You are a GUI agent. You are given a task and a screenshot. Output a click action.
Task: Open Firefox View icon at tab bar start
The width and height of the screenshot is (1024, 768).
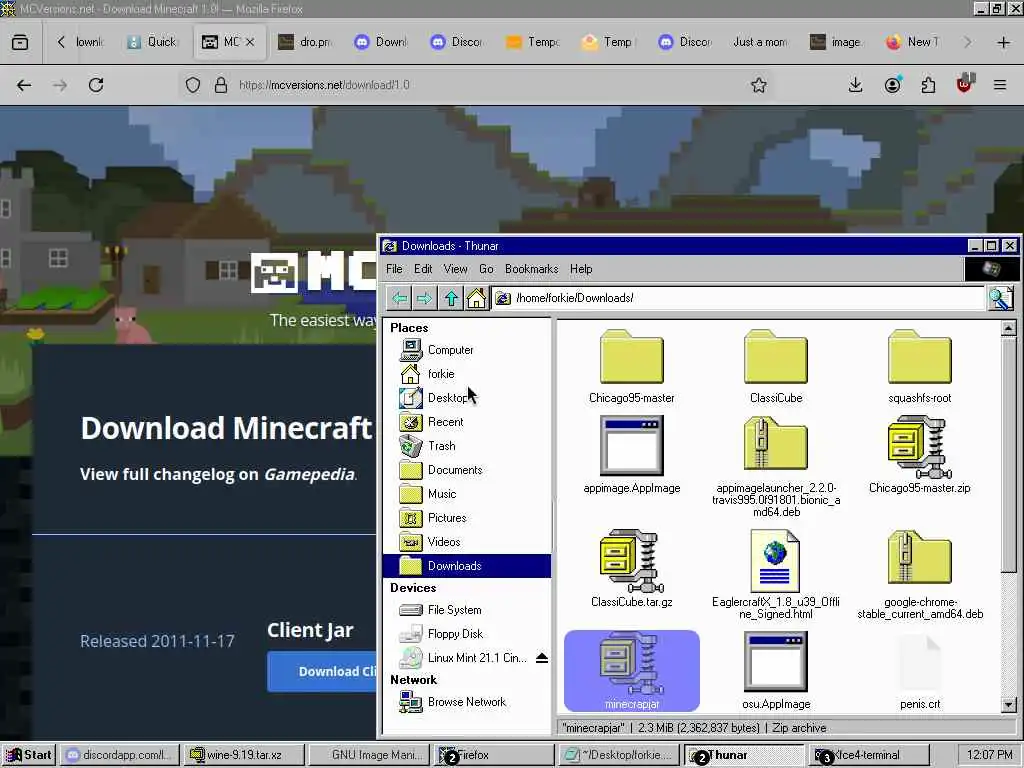coord(20,42)
